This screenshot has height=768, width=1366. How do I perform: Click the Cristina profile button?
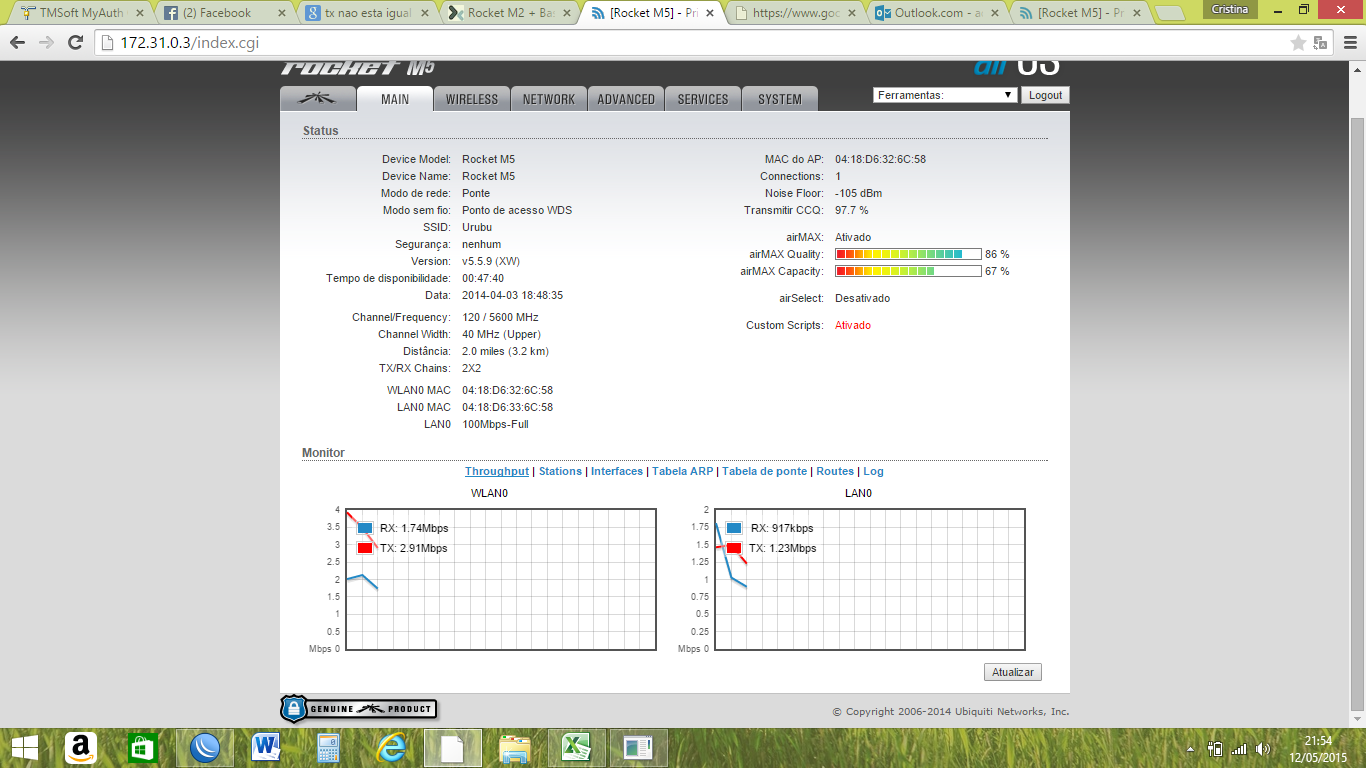[1228, 8]
